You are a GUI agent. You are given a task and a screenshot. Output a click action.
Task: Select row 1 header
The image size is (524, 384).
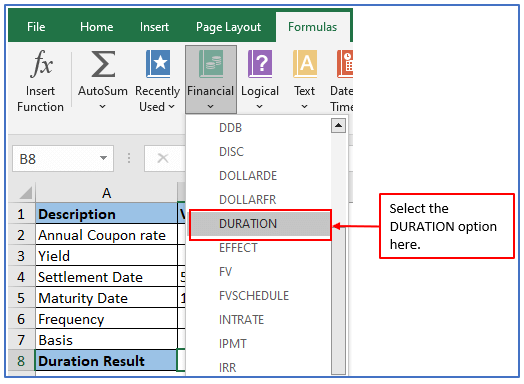pyautogui.click(x=21, y=214)
